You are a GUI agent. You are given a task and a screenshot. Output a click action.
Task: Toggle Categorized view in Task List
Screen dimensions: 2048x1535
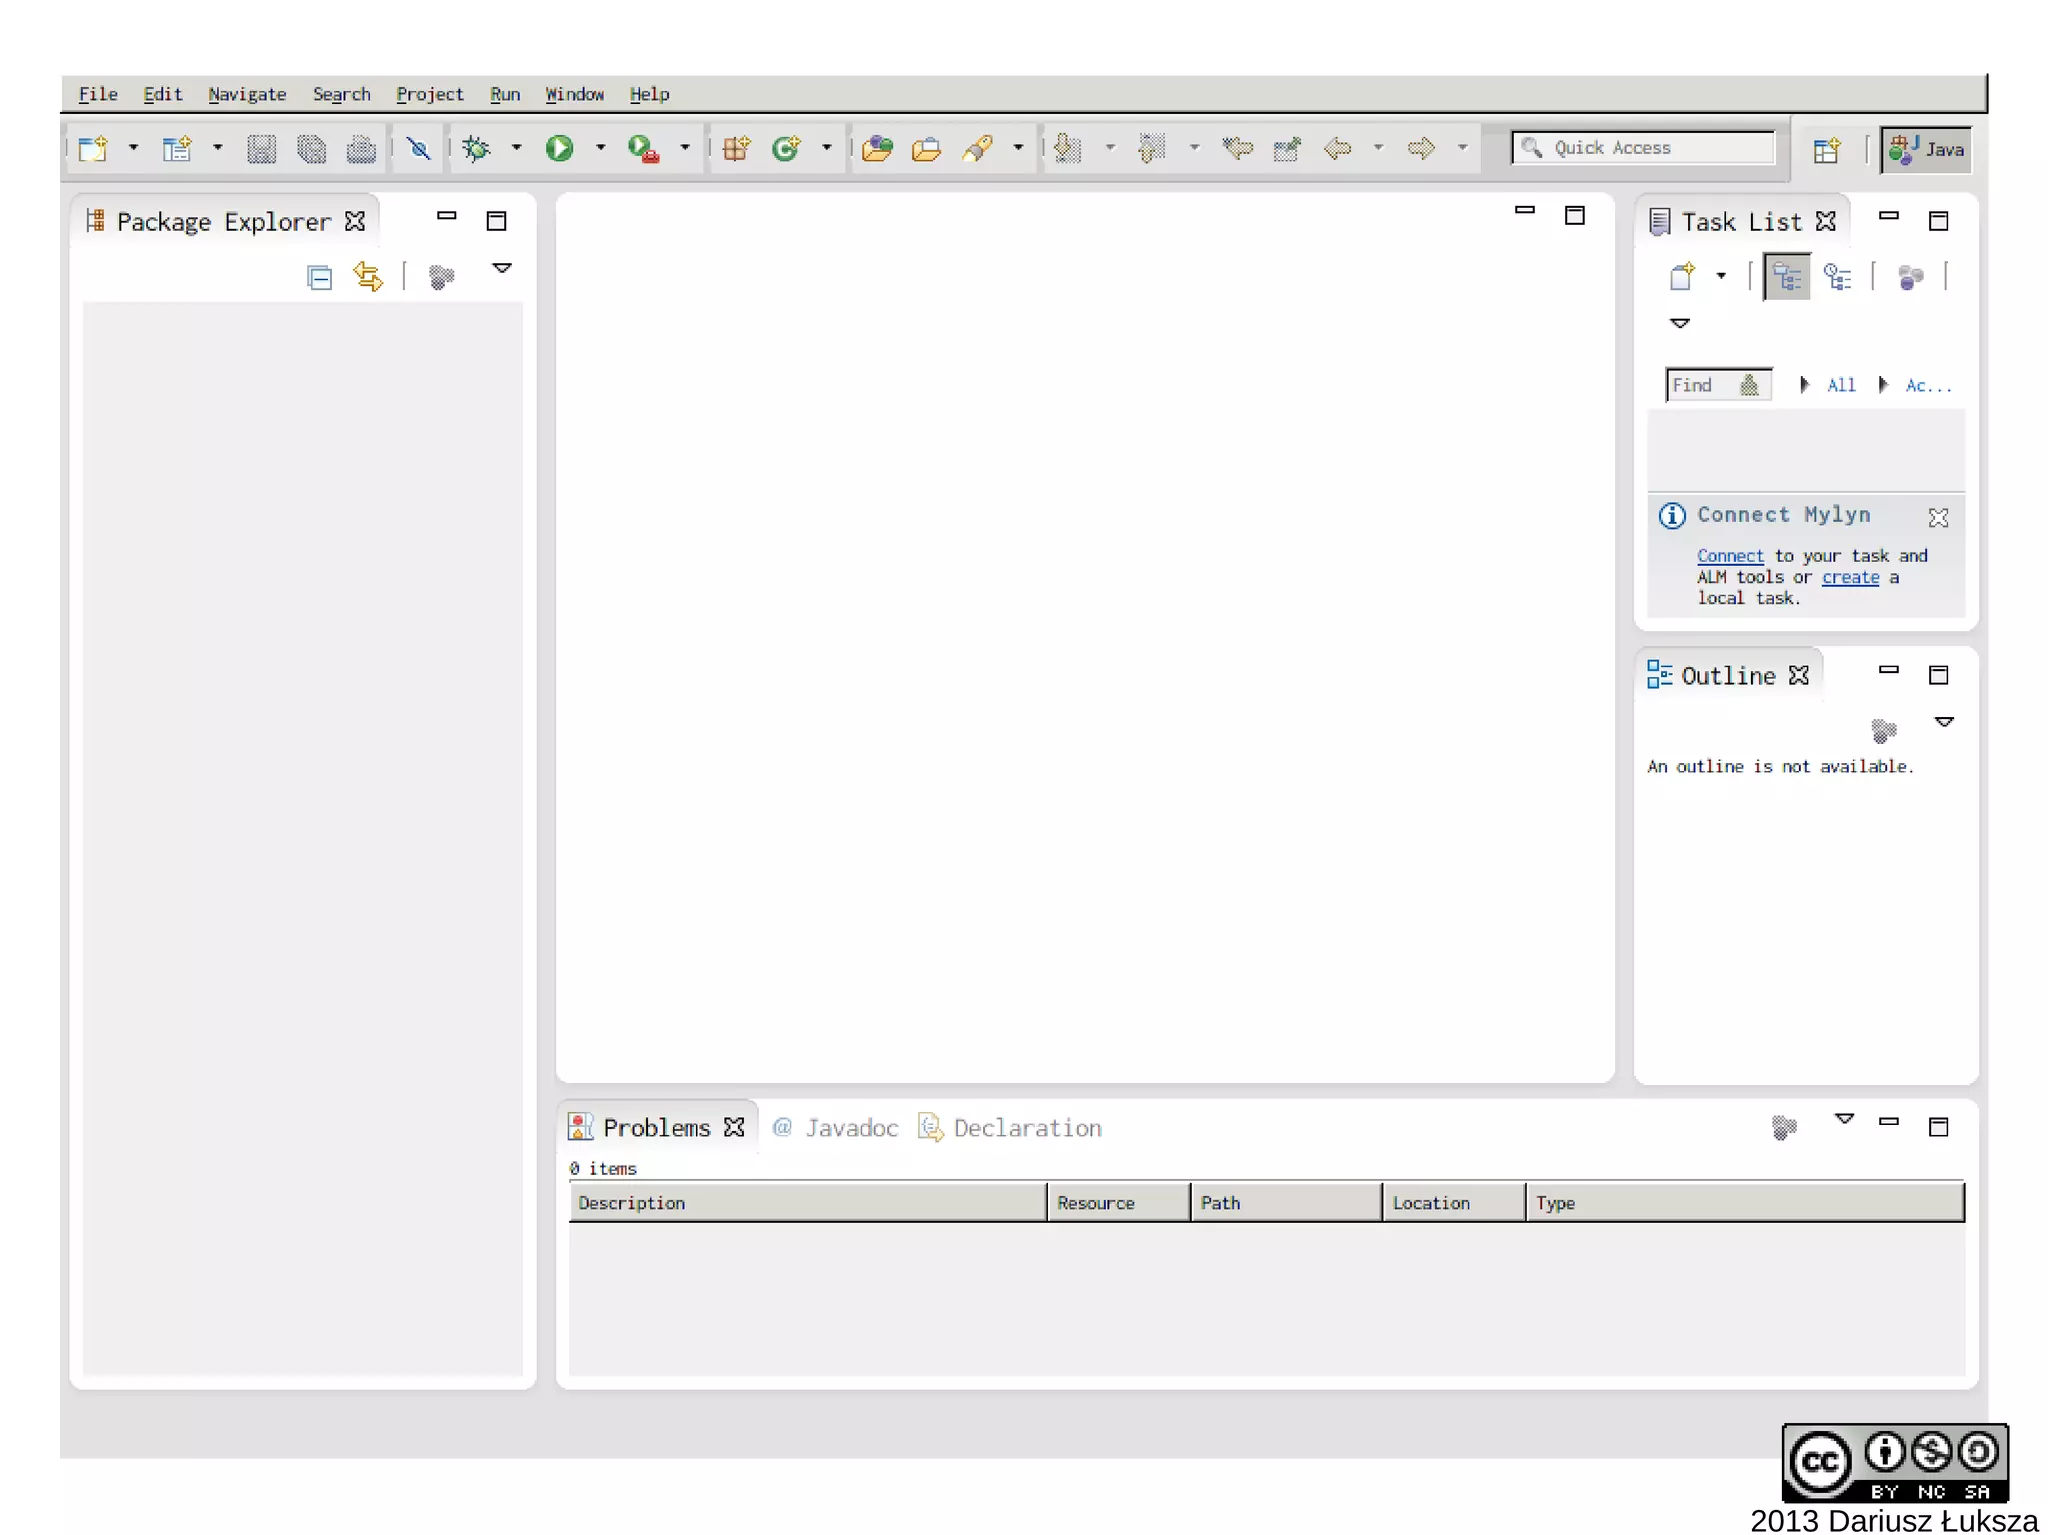pos(1787,276)
